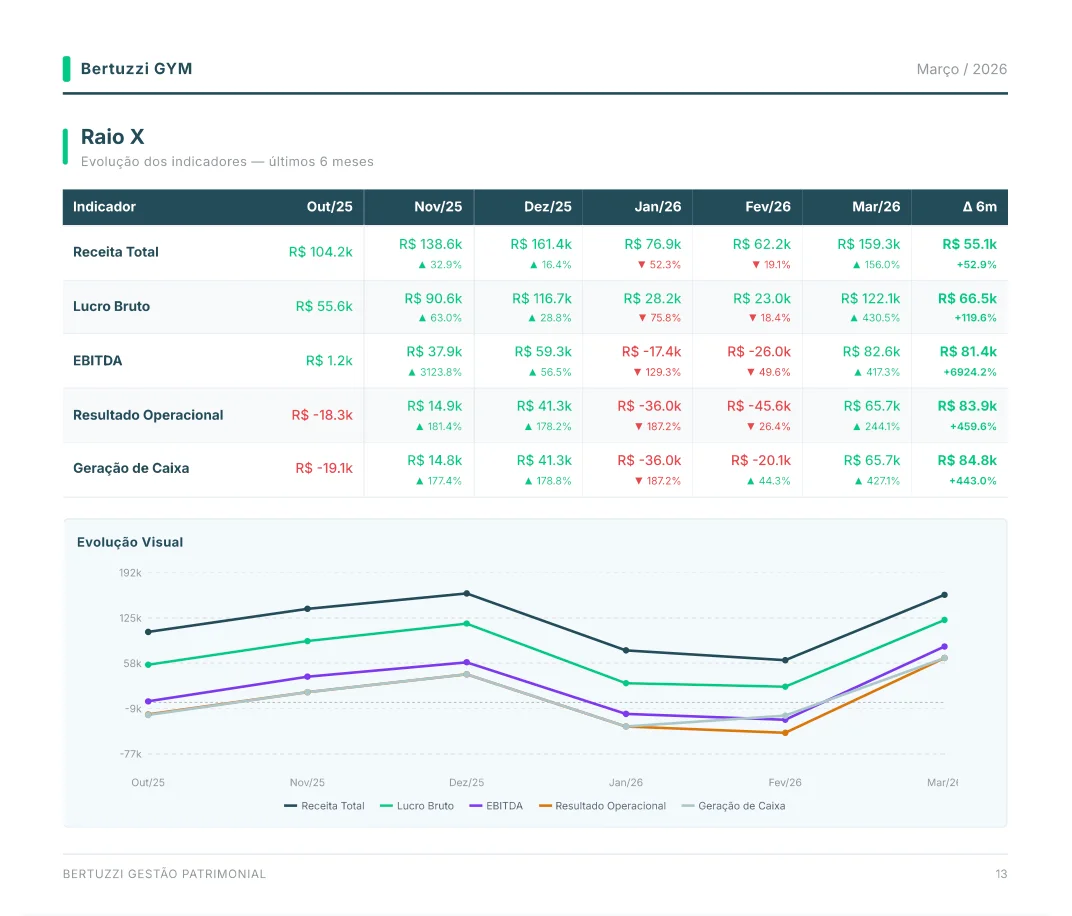Click negative EBITDA value R$ -26.0k
Viewport: 1072px width, 916px height.
(x=759, y=351)
